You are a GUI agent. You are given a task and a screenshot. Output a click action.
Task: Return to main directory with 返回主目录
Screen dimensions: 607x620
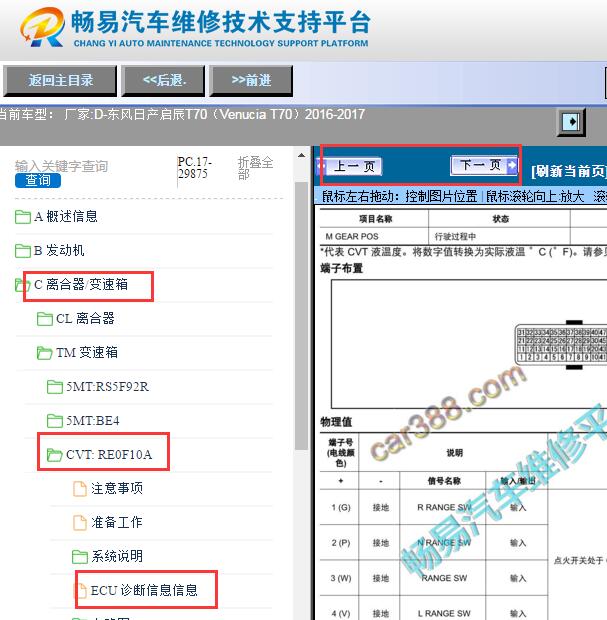(x=60, y=81)
